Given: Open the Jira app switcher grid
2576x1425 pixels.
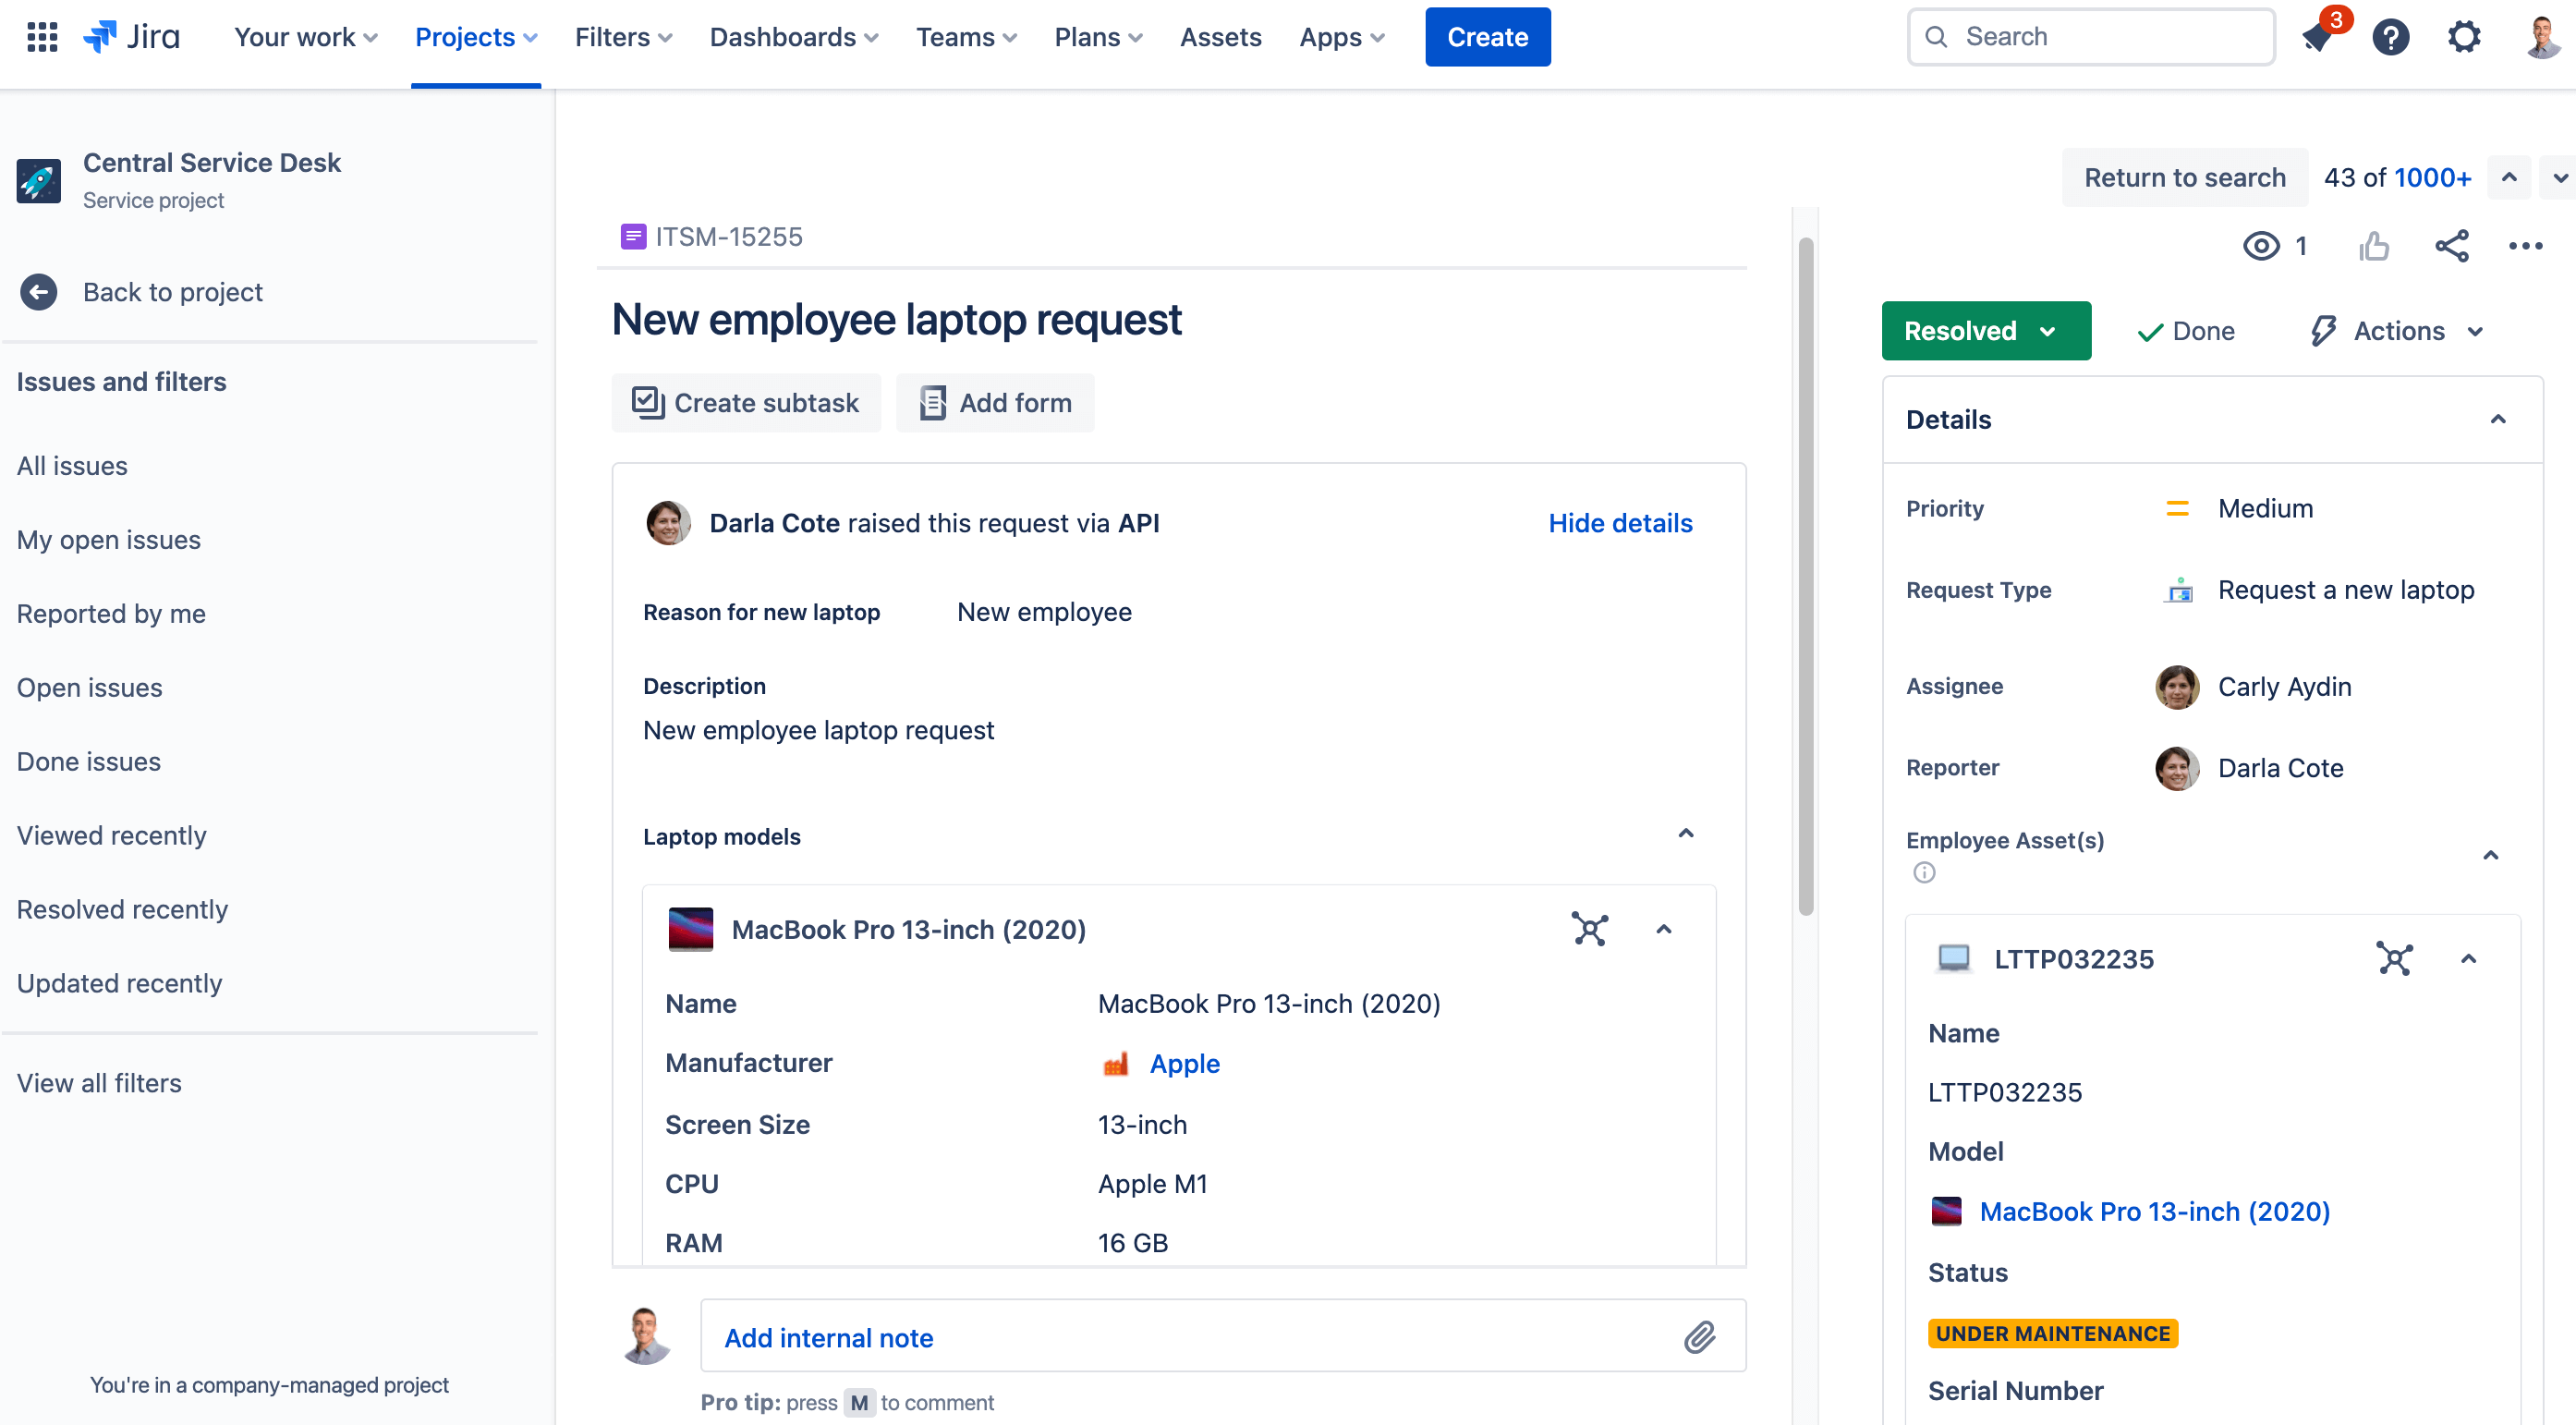Looking at the screenshot, I should pos(42,37).
